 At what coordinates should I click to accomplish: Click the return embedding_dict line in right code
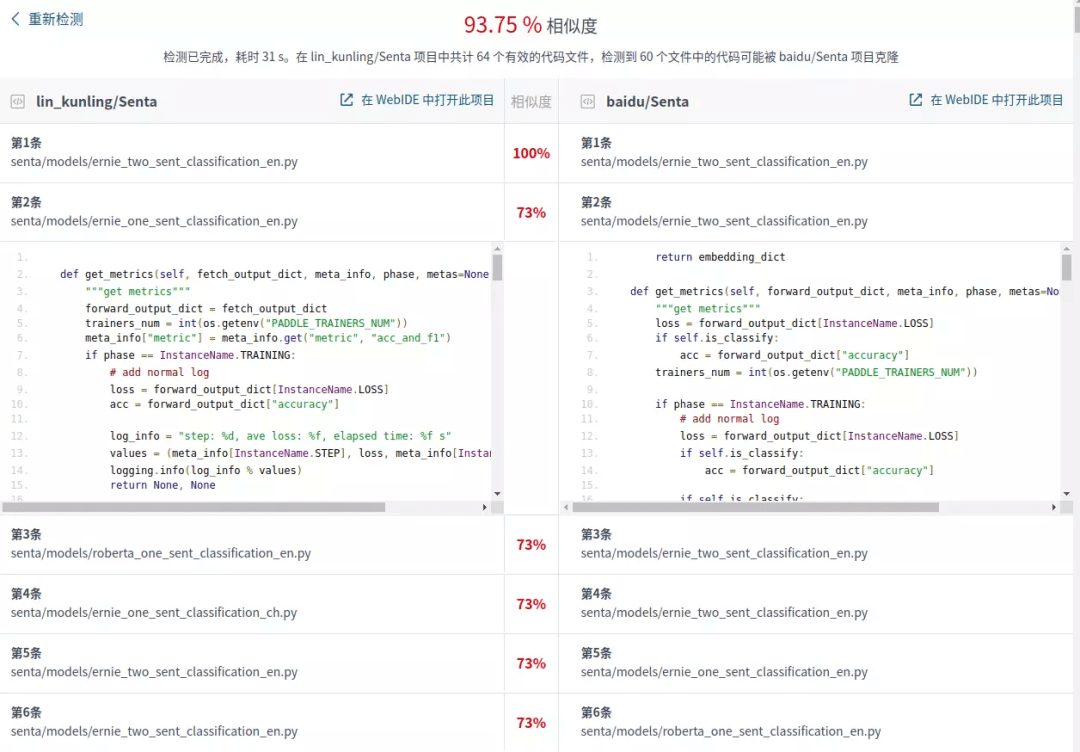click(720, 257)
